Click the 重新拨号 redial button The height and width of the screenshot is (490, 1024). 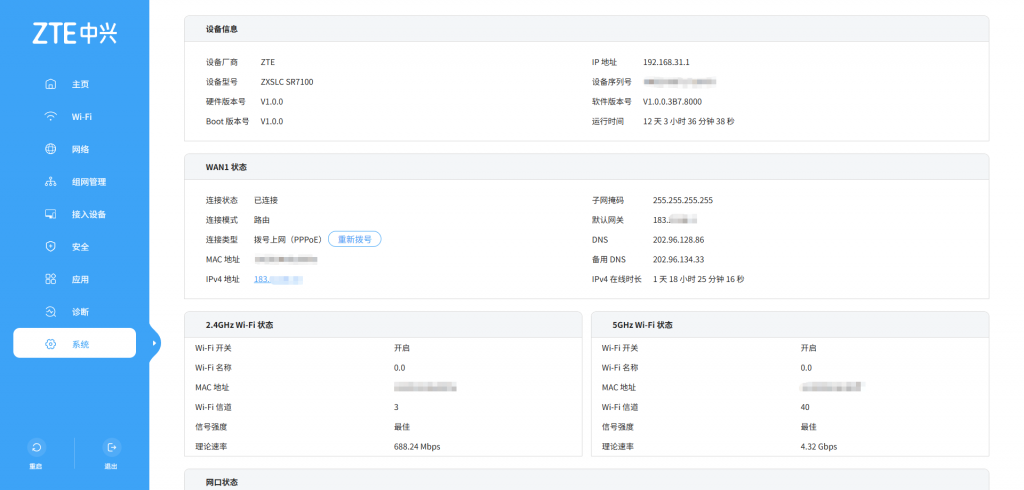pos(354,239)
